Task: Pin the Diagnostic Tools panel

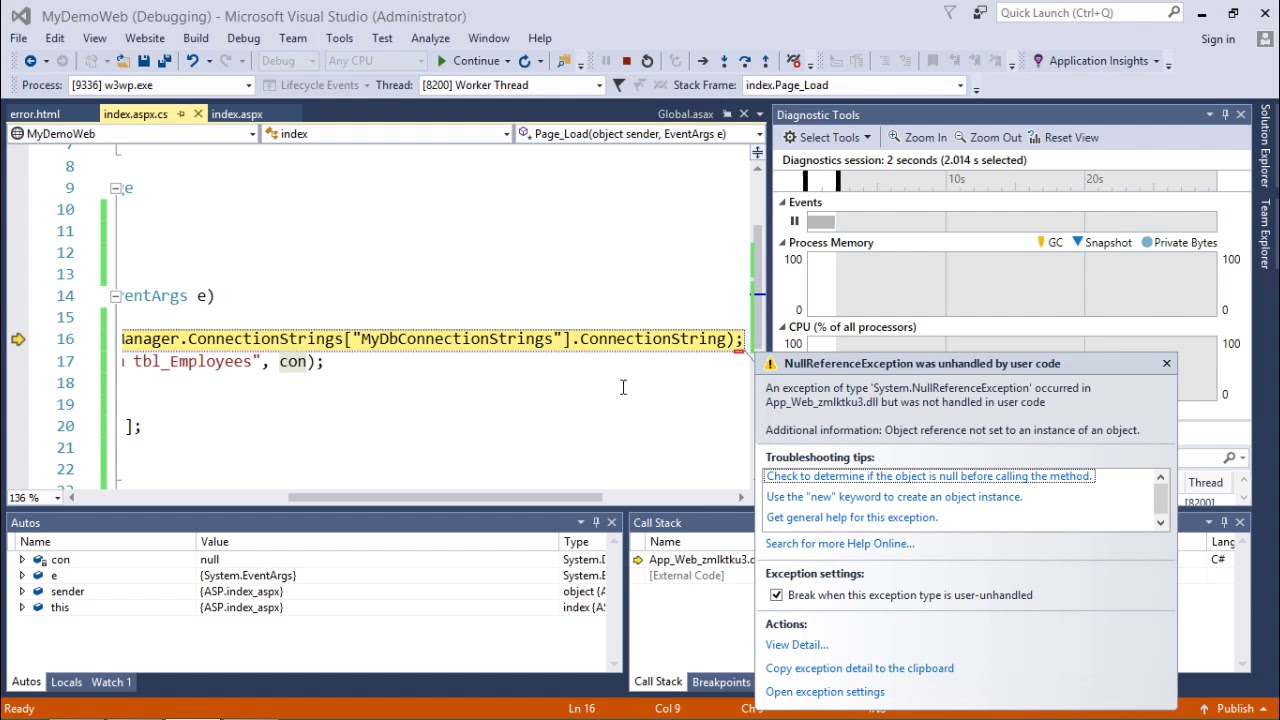Action: tap(1225, 115)
